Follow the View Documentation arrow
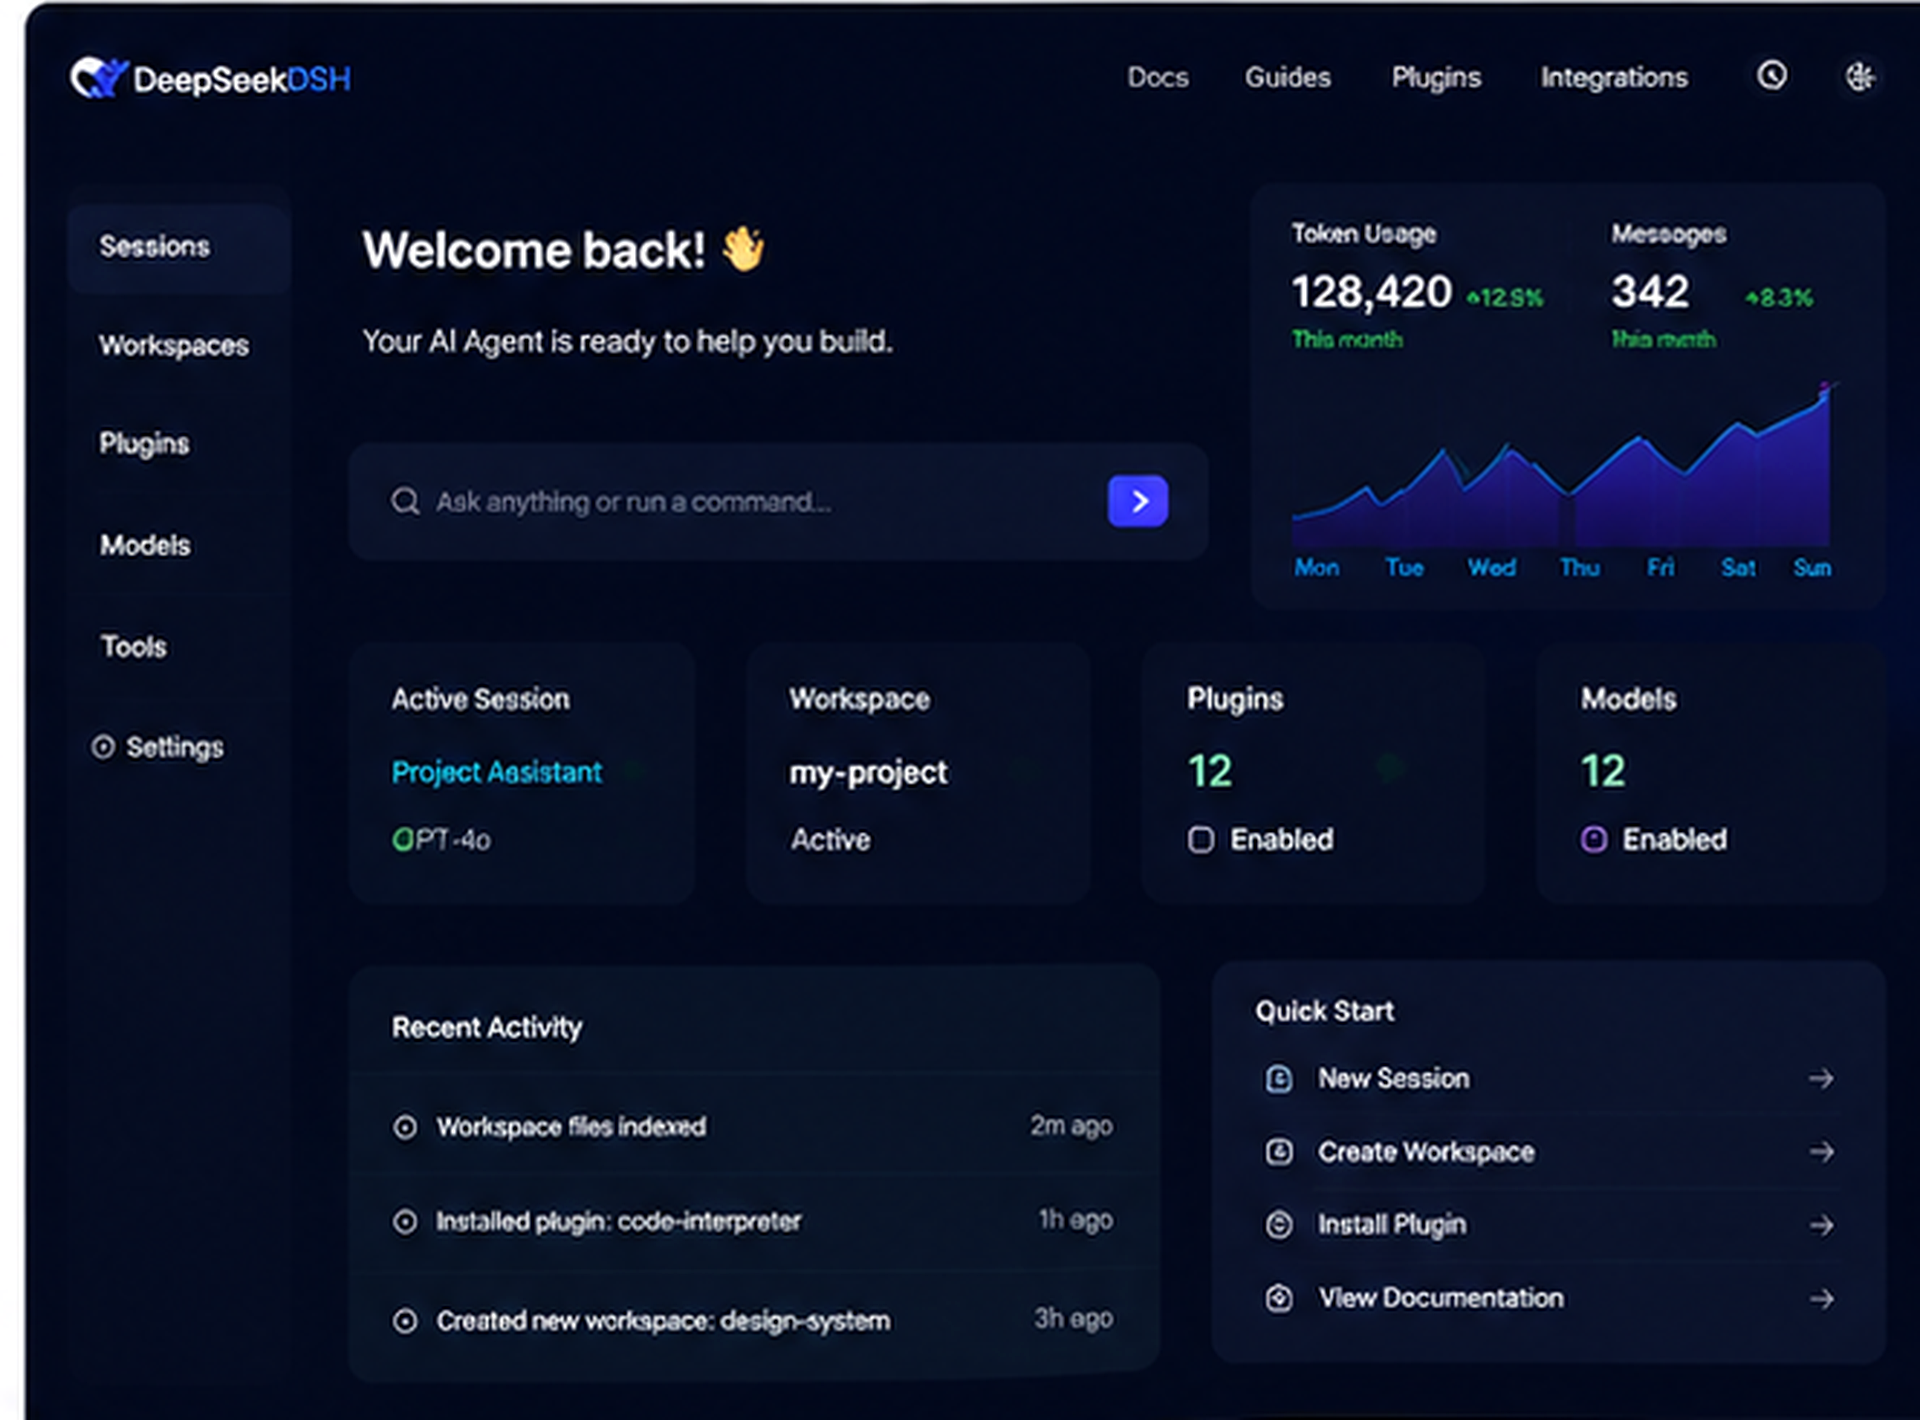 pyautogui.click(x=1821, y=1298)
